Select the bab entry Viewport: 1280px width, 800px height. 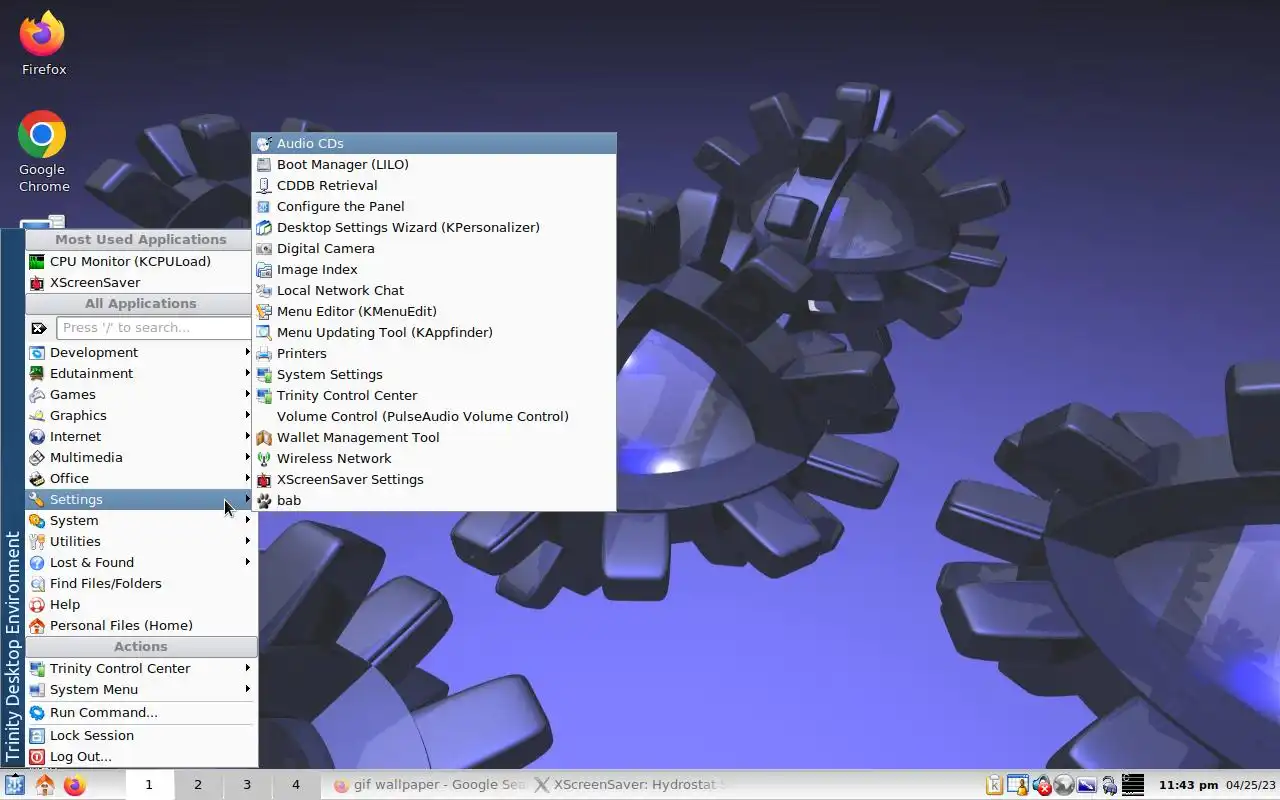(434, 500)
